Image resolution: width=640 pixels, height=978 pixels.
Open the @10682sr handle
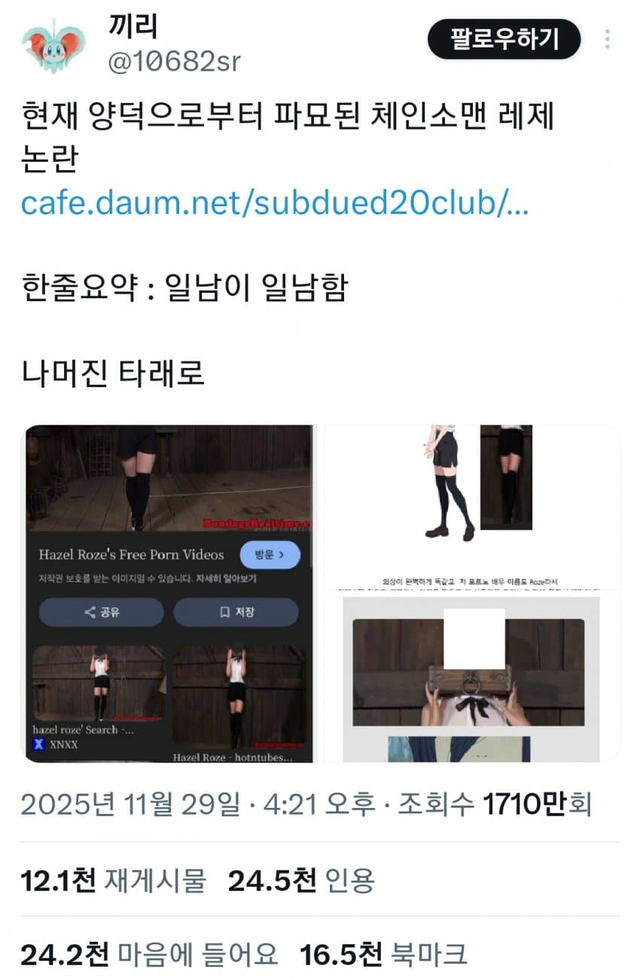click(174, 61)
